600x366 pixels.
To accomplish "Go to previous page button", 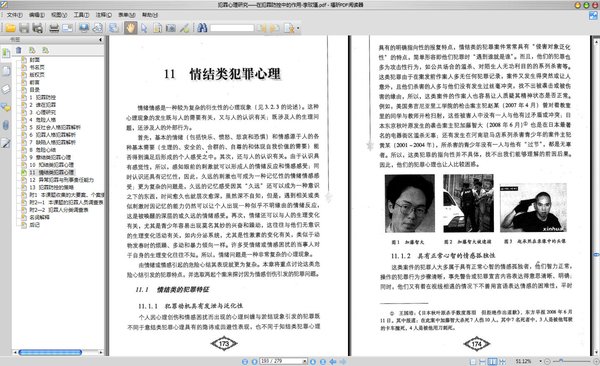I will pos(254,361).
